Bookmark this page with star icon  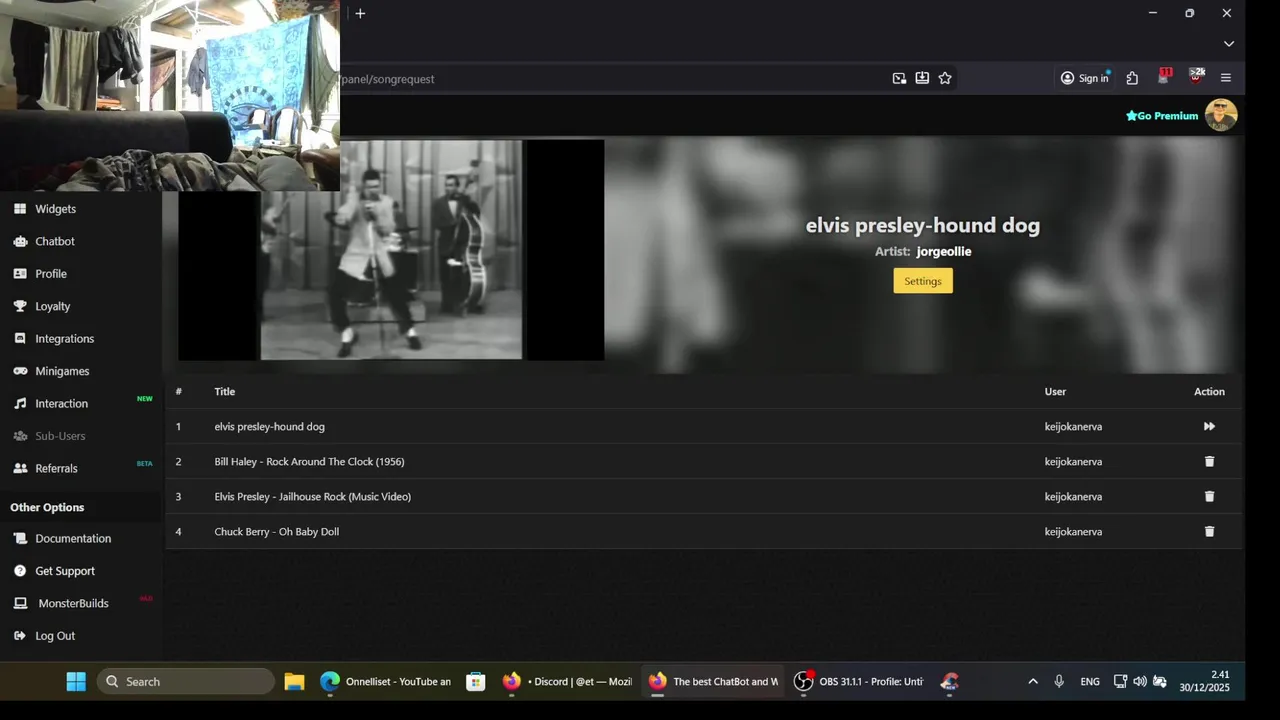click(x=945, y=78)
